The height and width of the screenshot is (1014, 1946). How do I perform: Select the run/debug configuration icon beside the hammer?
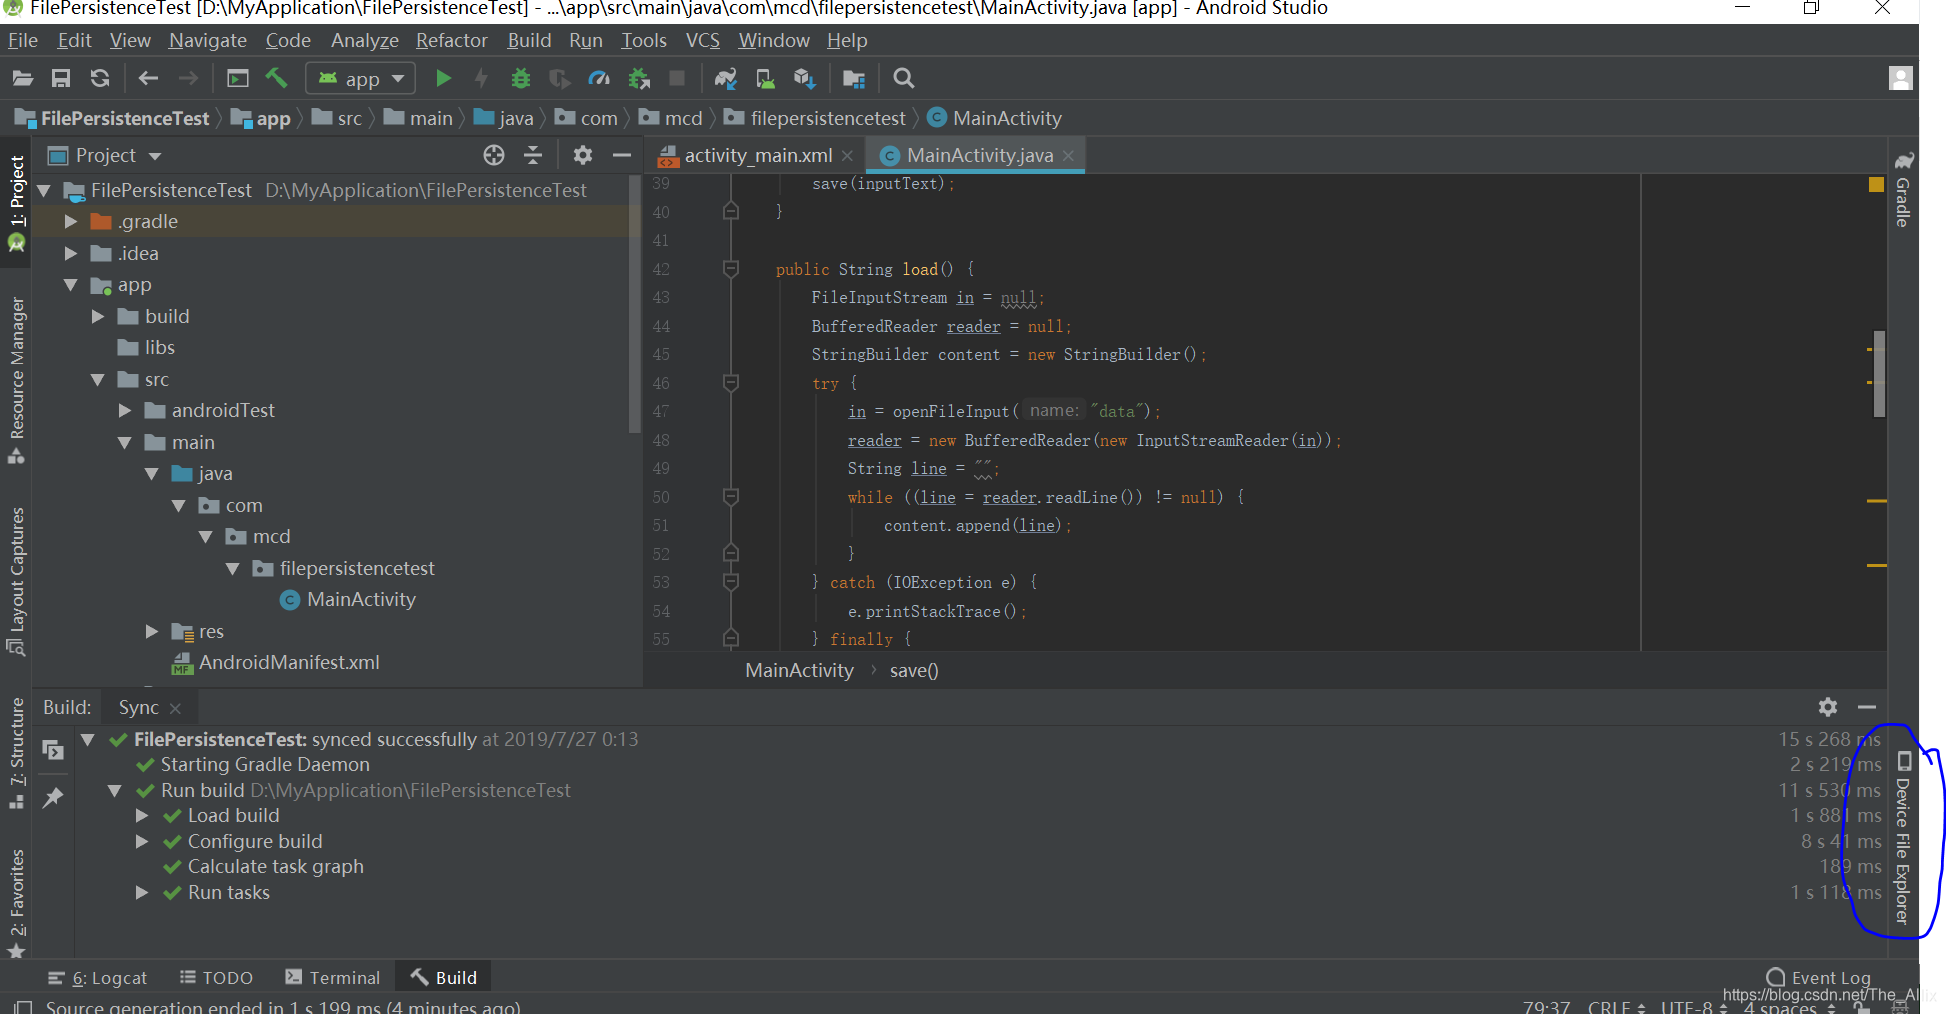pos(237,78)
